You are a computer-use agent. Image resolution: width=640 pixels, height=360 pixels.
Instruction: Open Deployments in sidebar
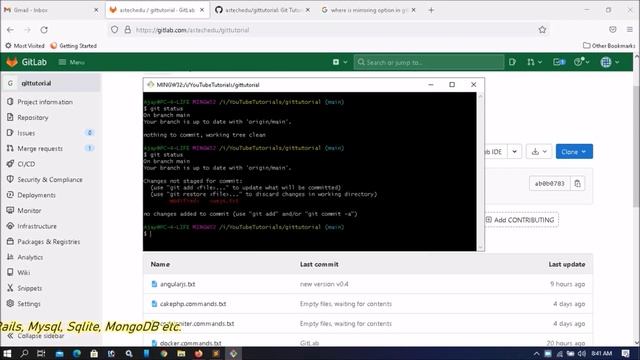coord(36,195)
